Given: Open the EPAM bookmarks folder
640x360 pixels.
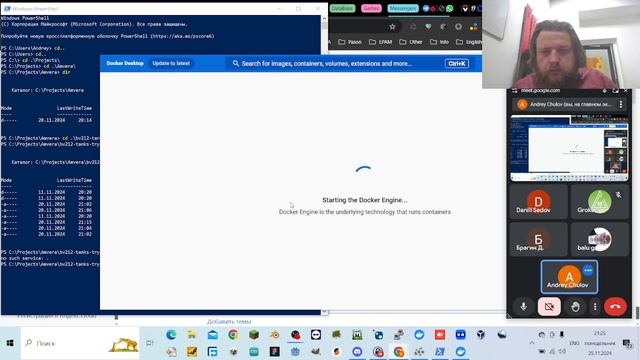Looking at the screenshot, I should pyautogui.click(x=380, y=42).
